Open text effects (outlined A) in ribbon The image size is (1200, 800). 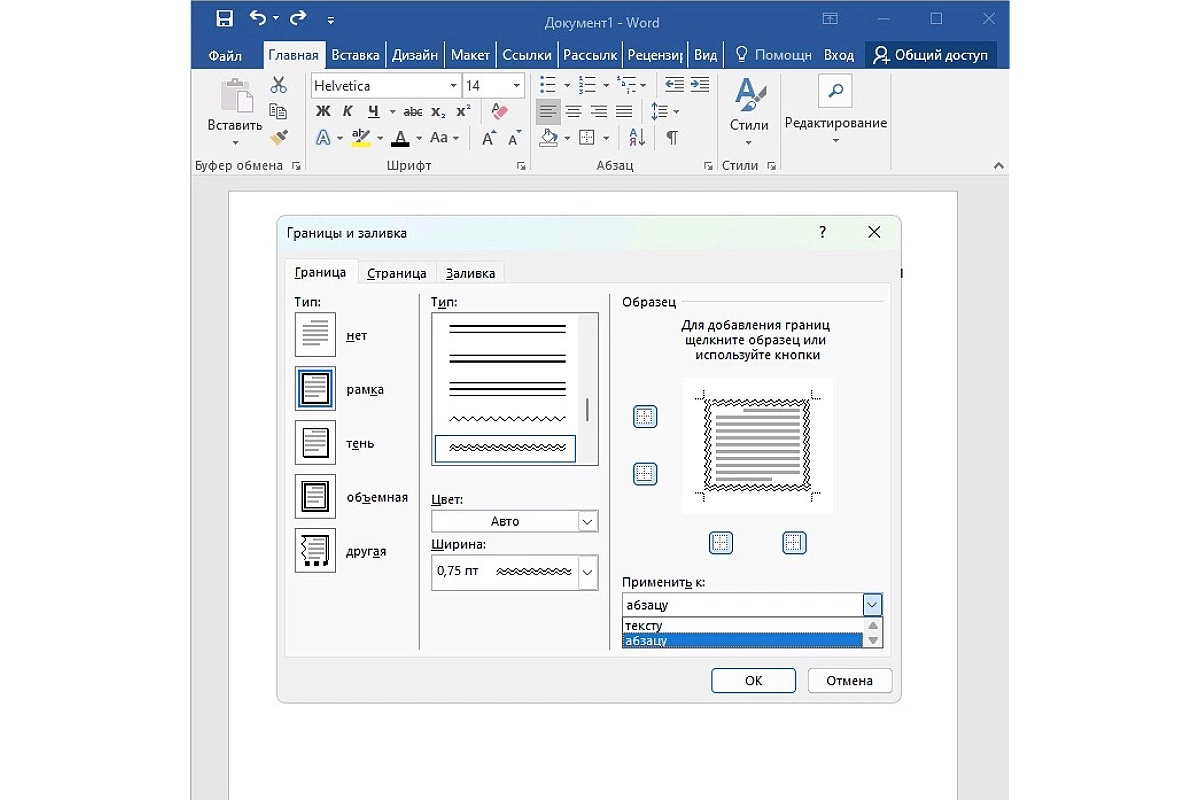coord(323,138)
